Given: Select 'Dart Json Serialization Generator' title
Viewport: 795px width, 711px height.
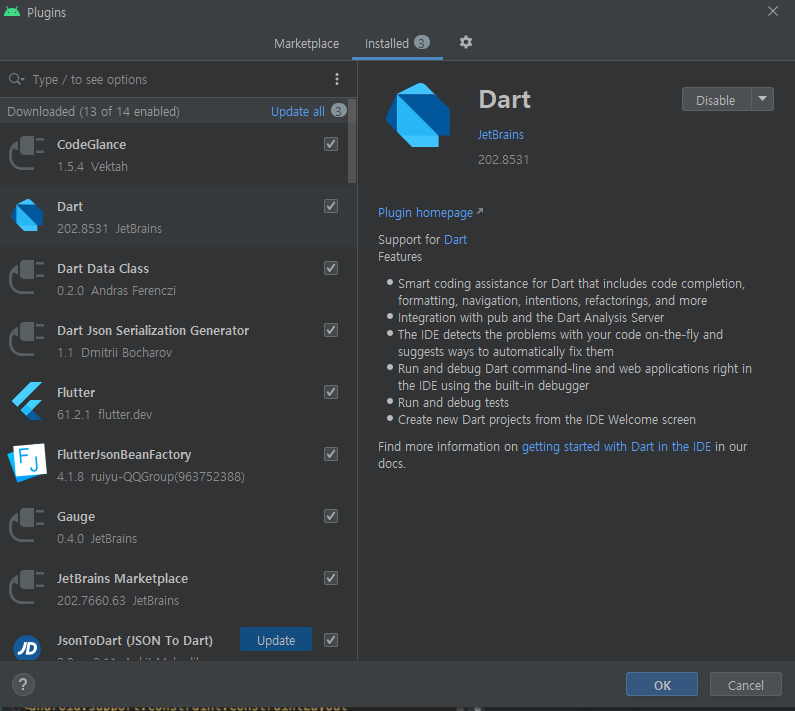Looking at the screenshot, I should click(153, 331).
